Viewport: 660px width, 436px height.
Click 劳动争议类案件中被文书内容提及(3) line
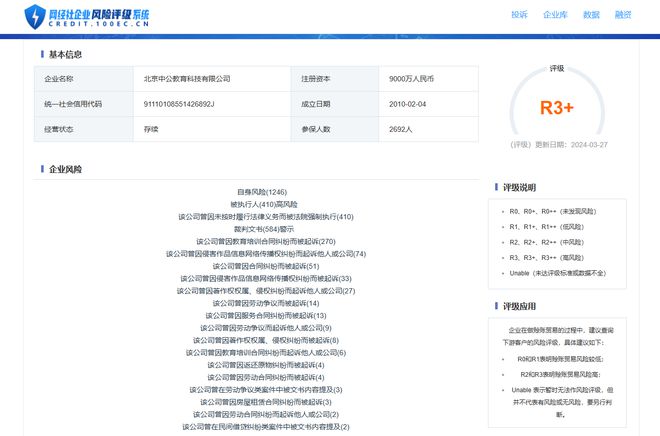tap(266, 390)
